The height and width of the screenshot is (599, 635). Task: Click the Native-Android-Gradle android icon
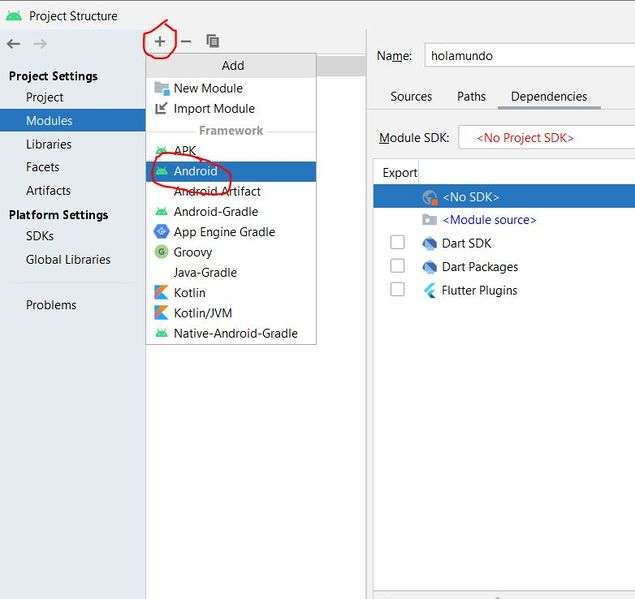pyautogui.click(x=161, y=333)
